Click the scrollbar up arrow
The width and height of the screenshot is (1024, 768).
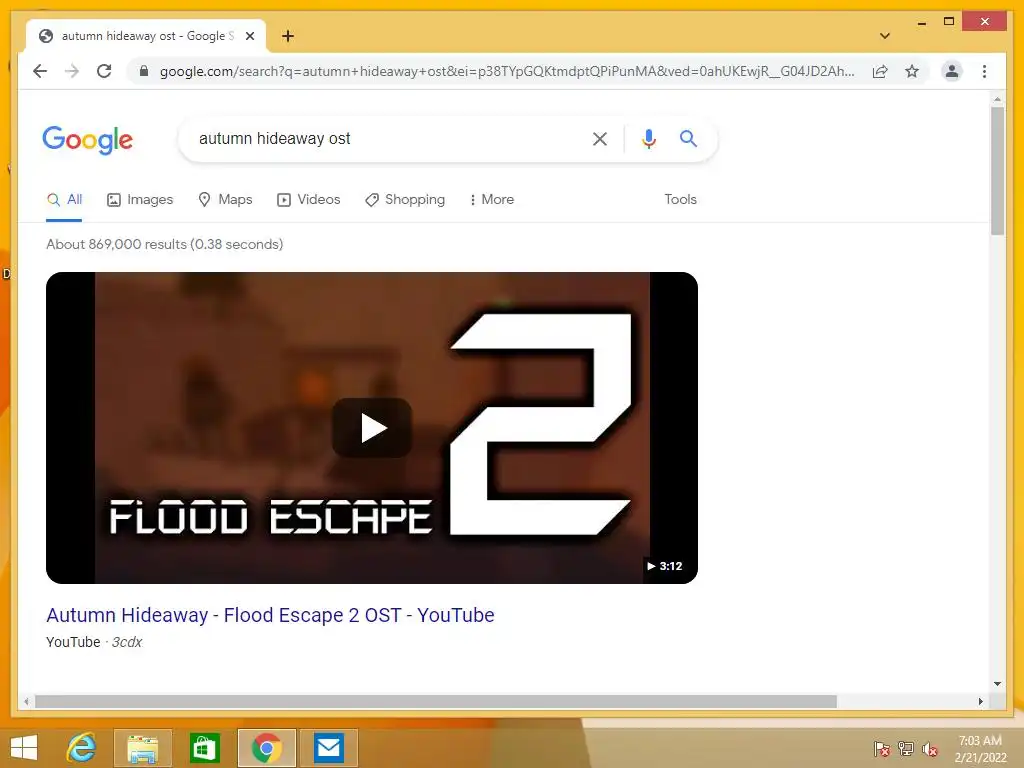tap(997, 99)
